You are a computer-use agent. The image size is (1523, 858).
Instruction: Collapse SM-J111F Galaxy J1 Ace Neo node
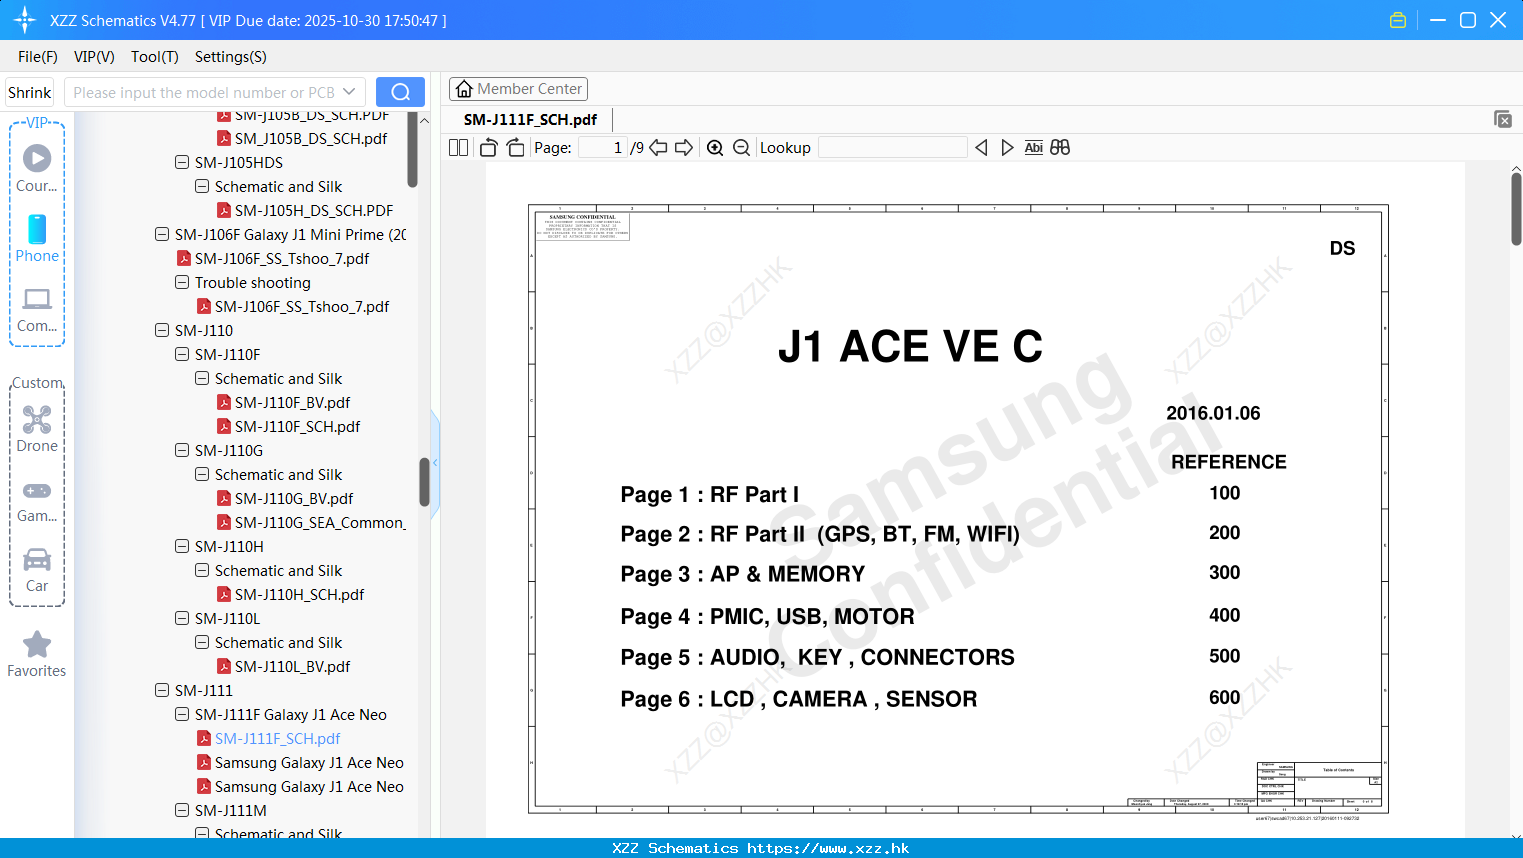(x=182, y=714)
